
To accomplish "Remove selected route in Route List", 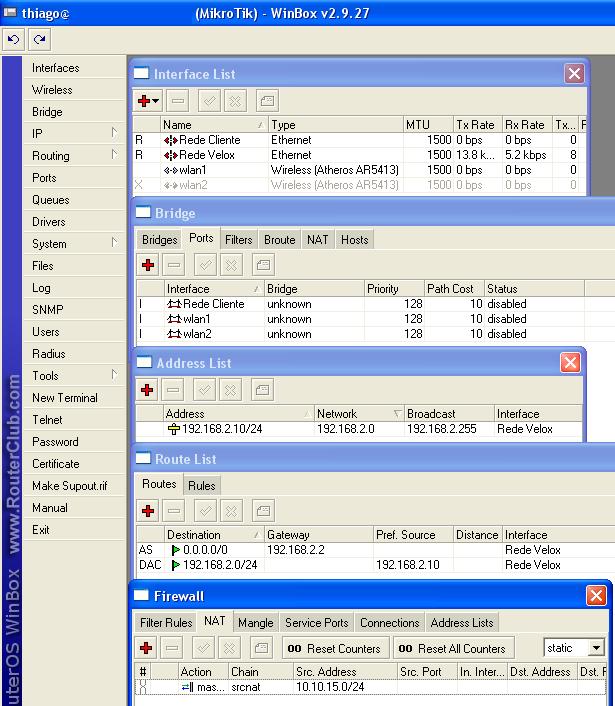I will coord(174,511).
